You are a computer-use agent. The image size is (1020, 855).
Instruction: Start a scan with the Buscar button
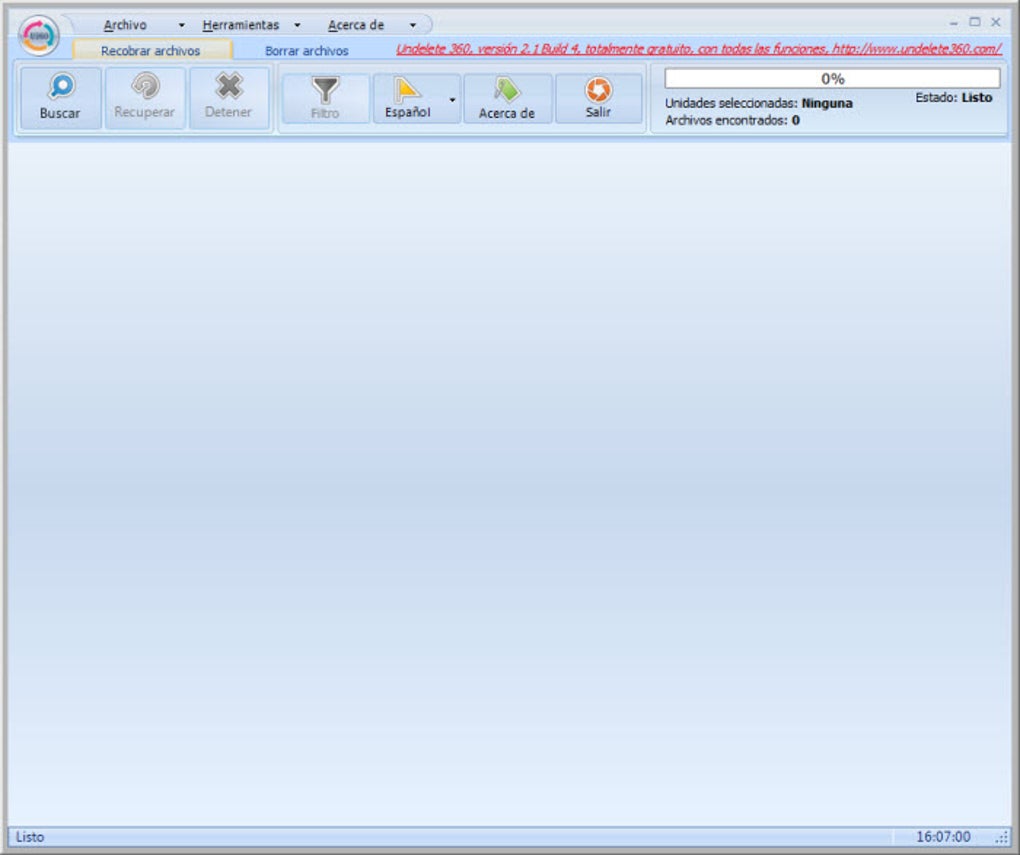[60, 98]
